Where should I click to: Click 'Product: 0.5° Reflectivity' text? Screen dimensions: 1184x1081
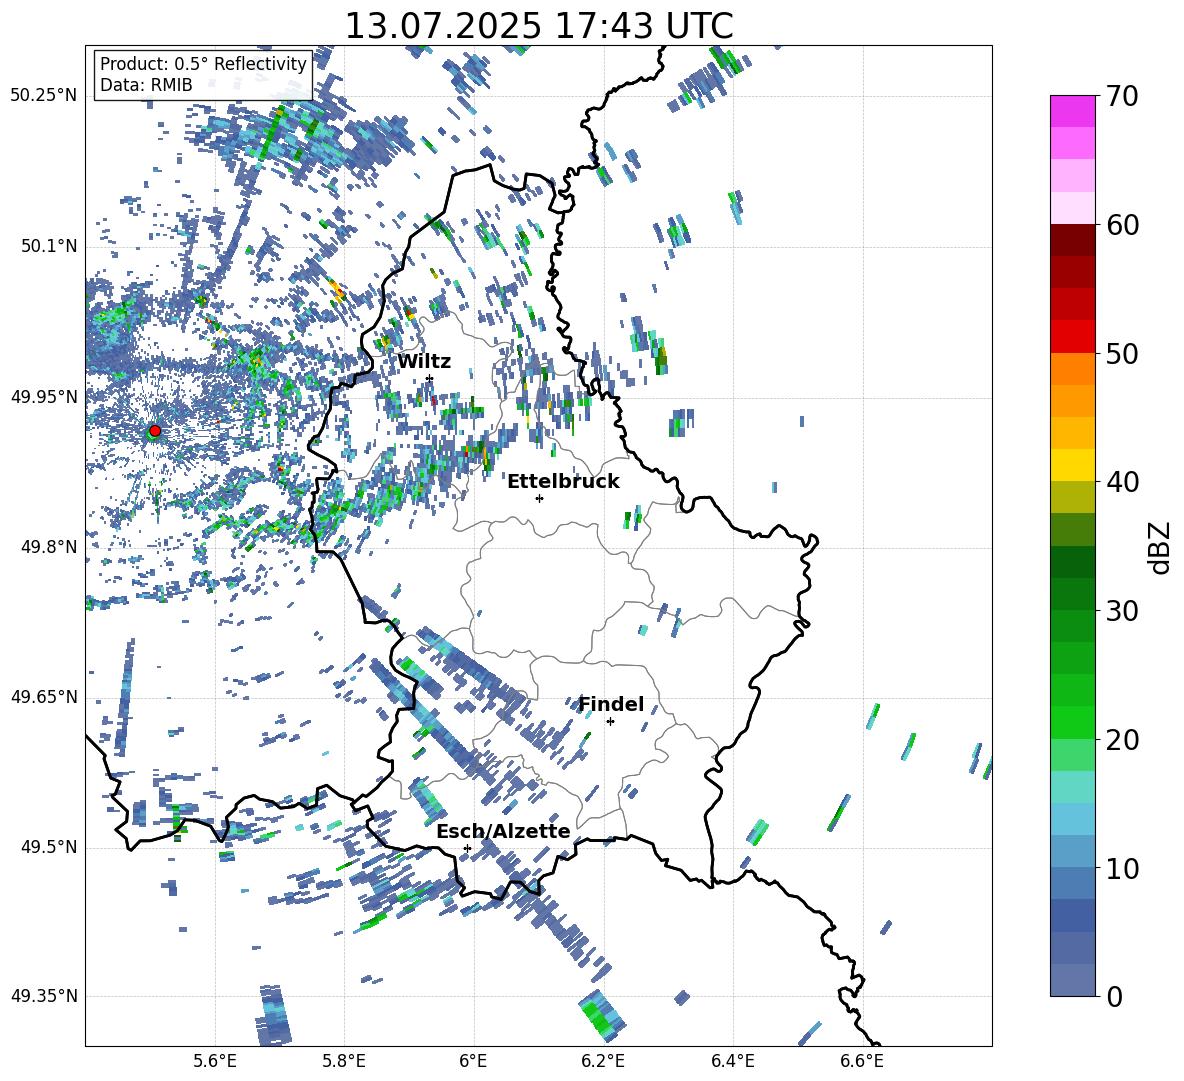[203, 64]
